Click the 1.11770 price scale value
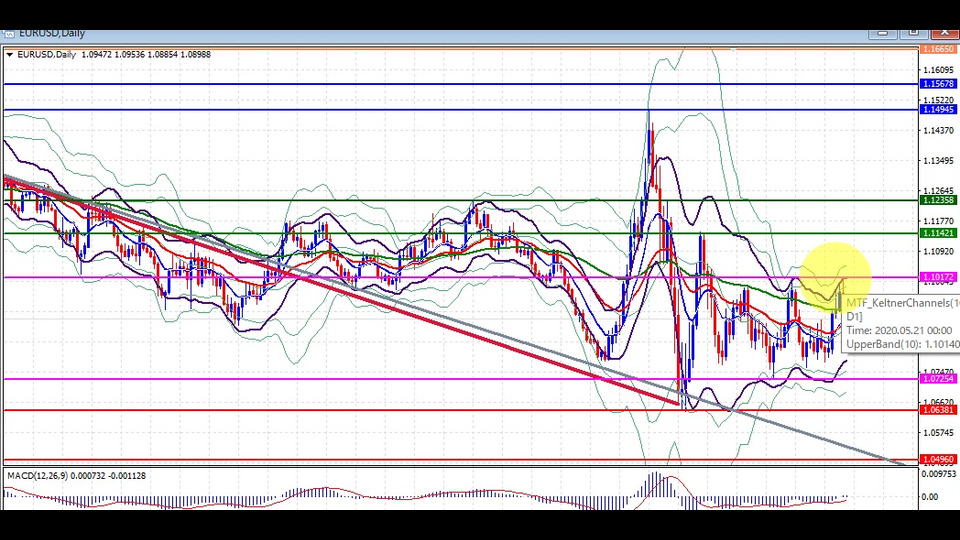Screen dimensions: 960x540 tap(938, 221)
